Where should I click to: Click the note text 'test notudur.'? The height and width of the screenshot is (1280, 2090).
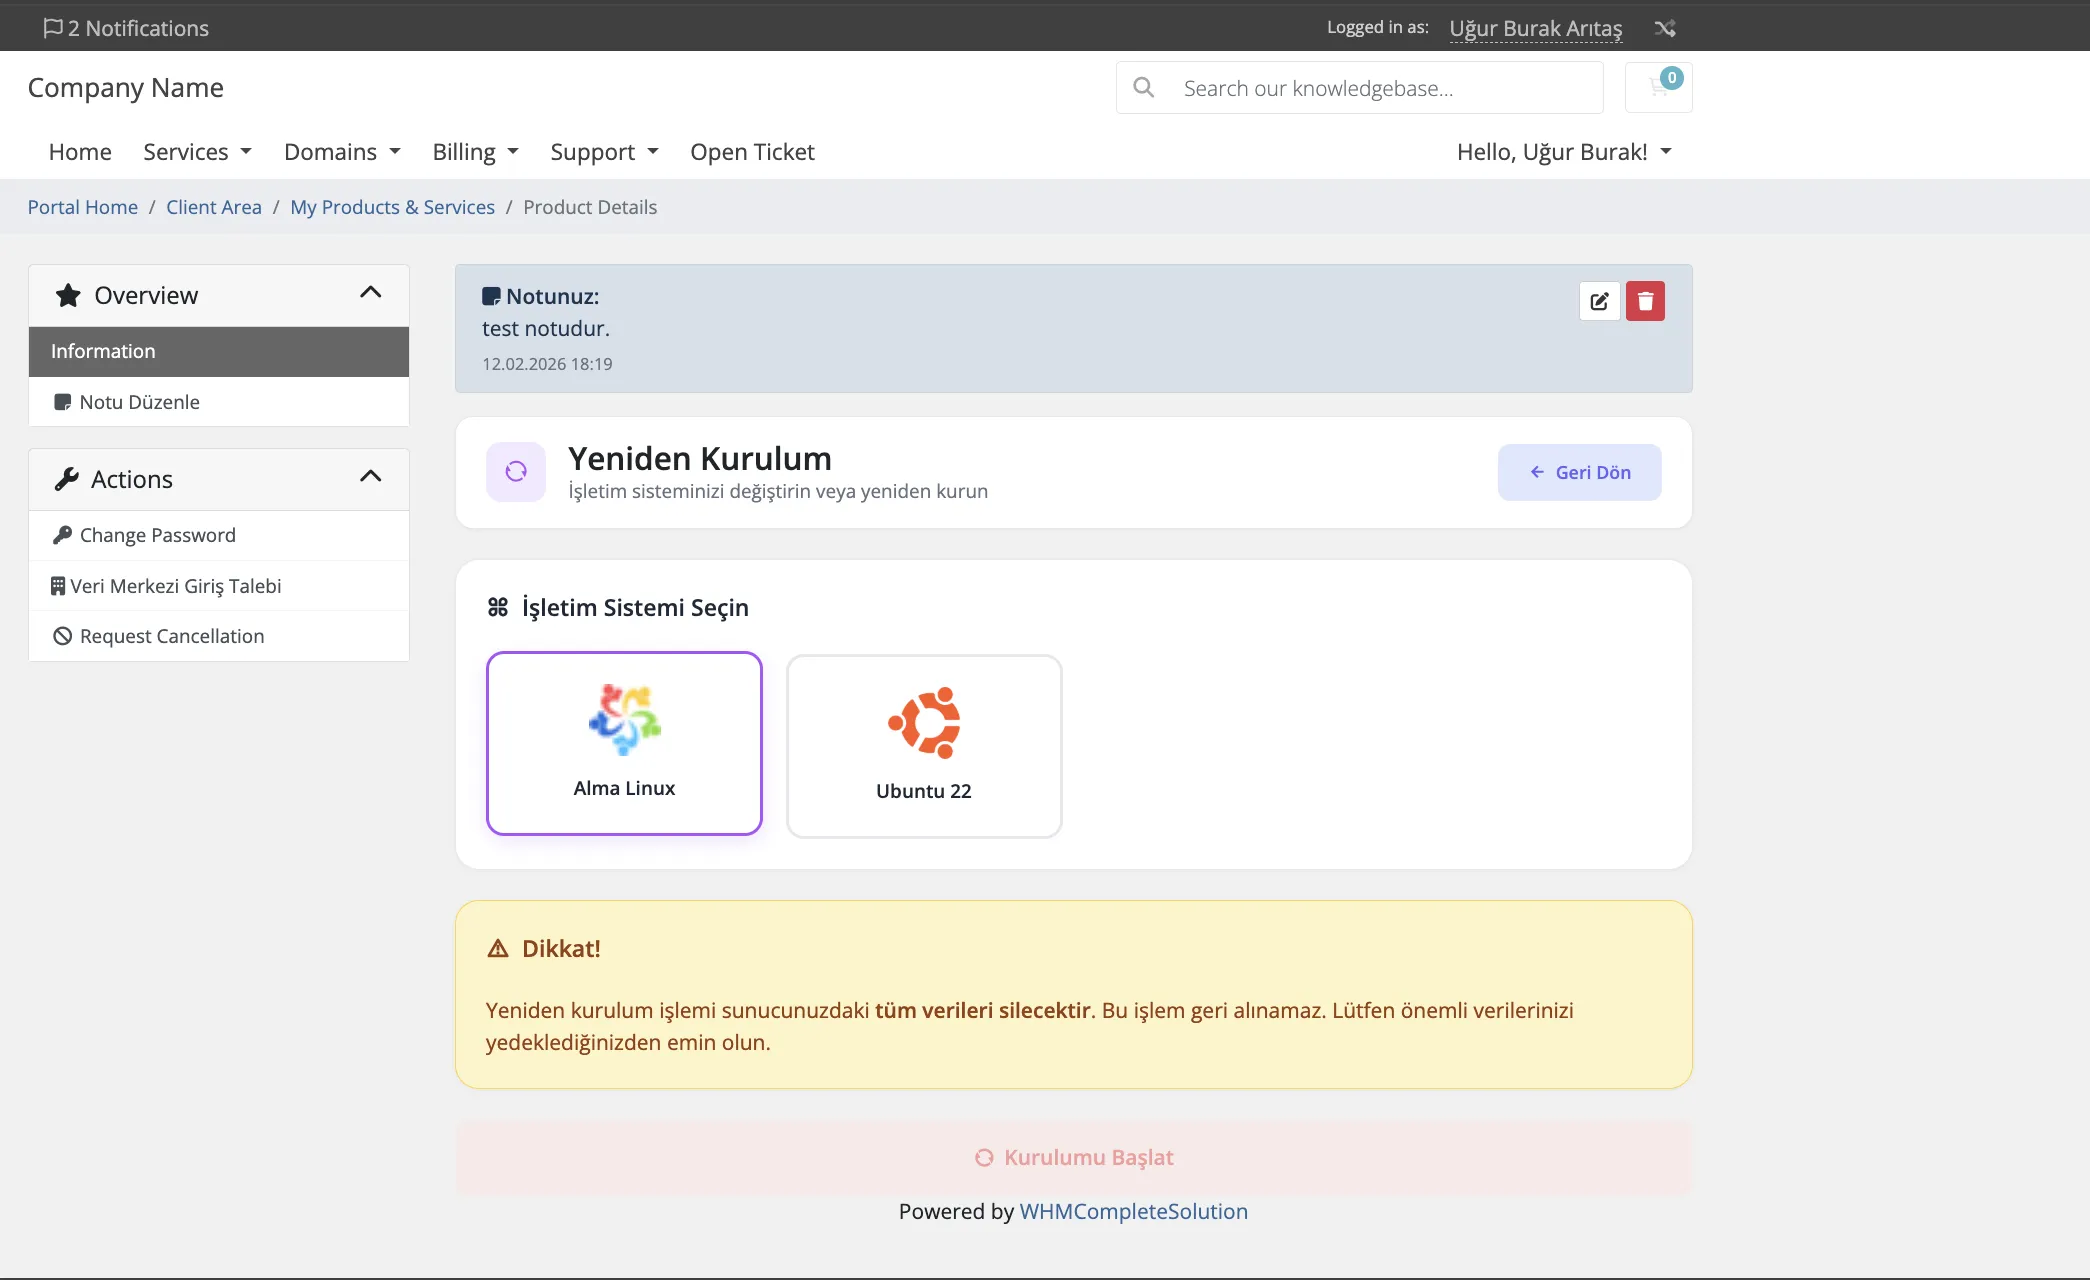(x=546, y=328)
